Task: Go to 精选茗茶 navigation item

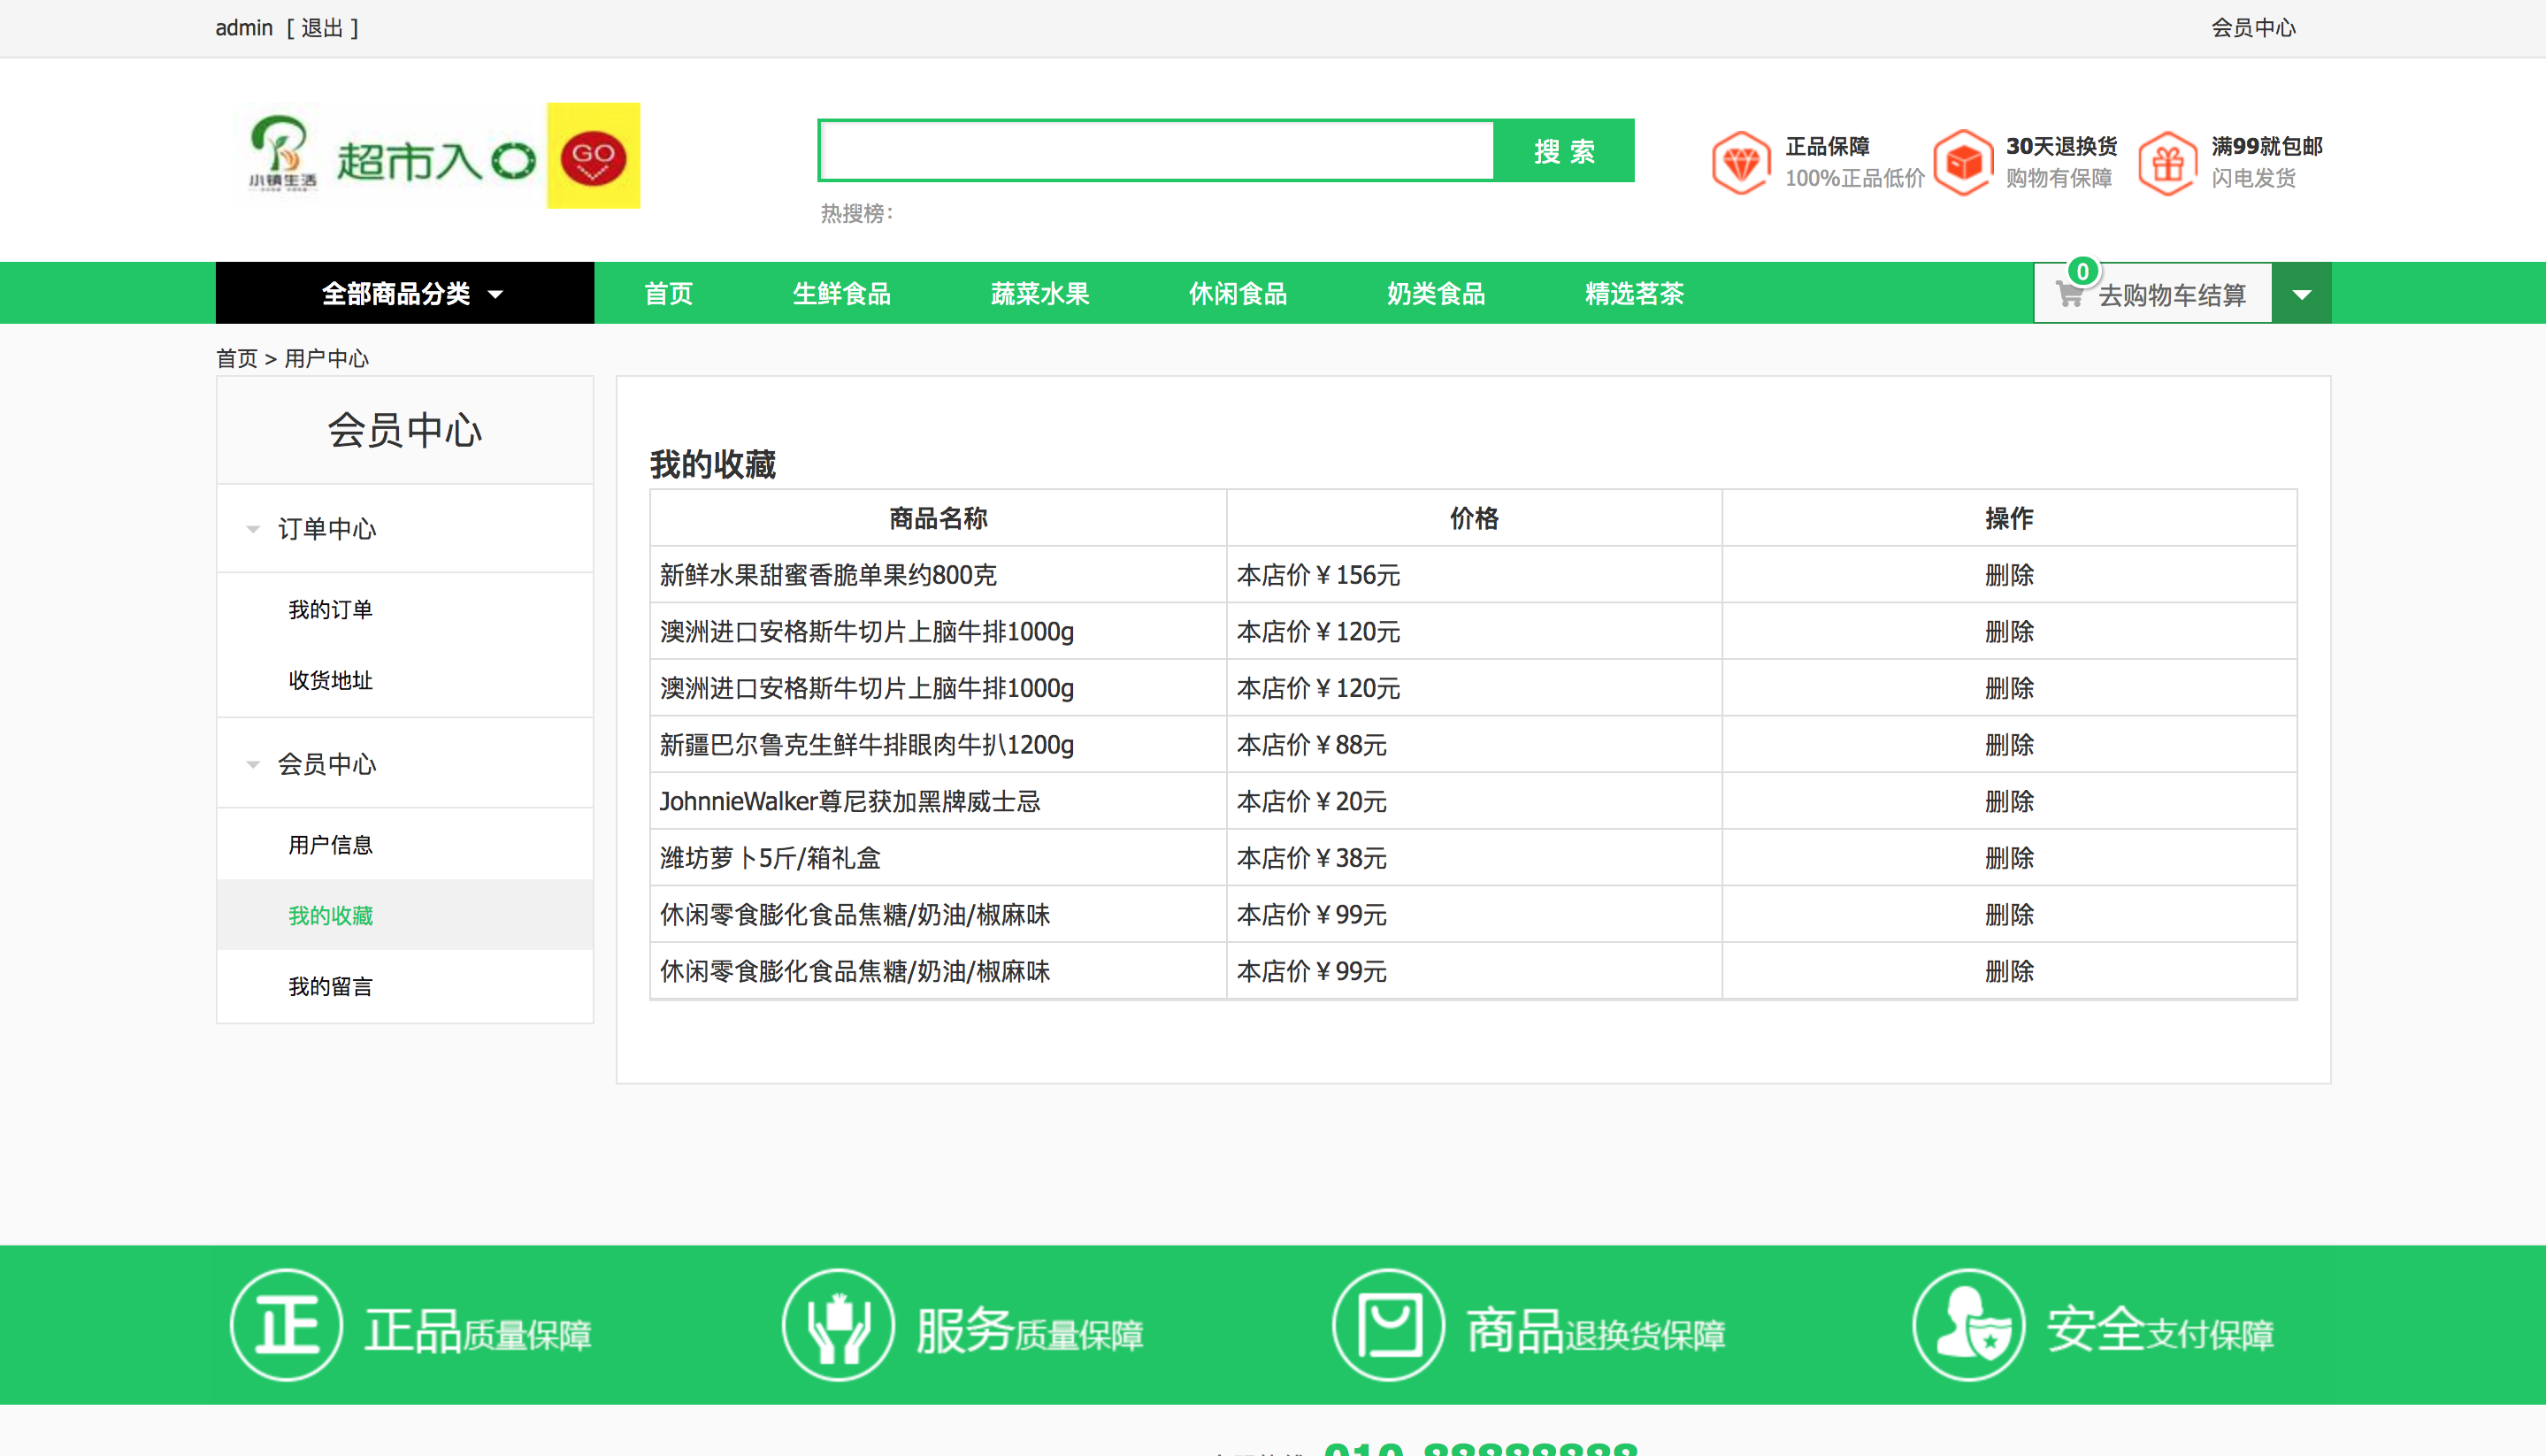Action: 1634,293
